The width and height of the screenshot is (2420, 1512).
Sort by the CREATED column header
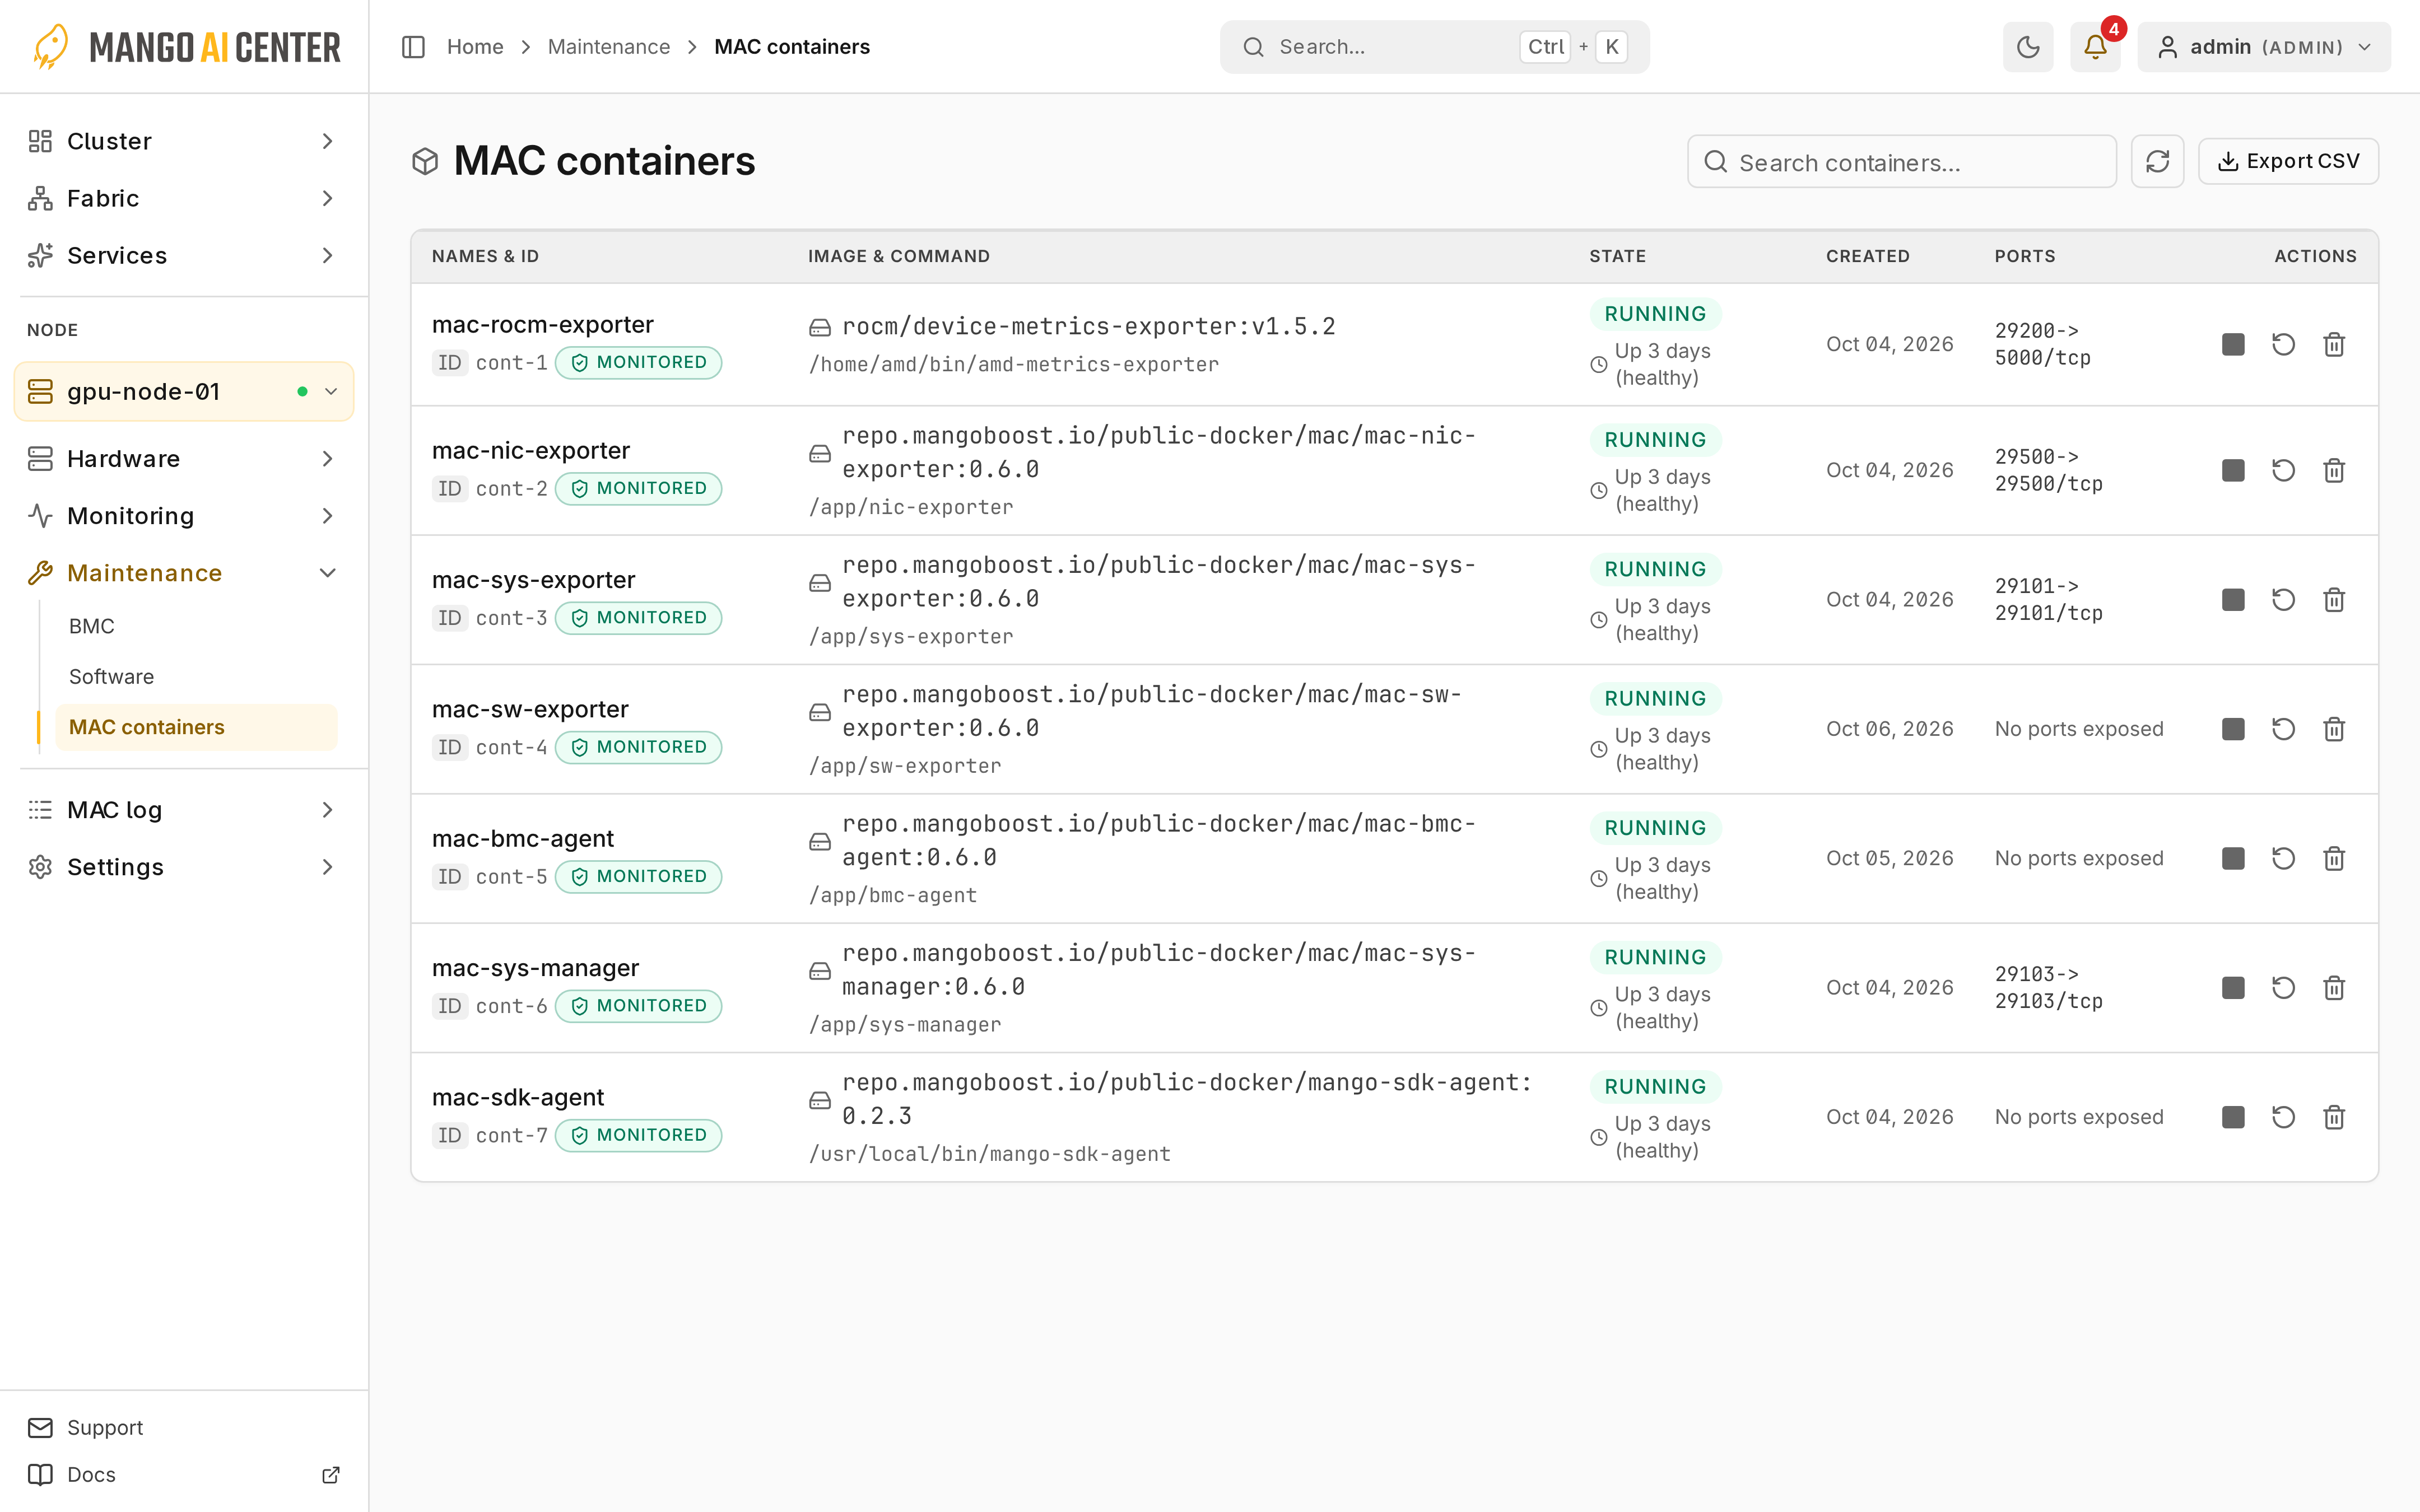click(1867, 256)
